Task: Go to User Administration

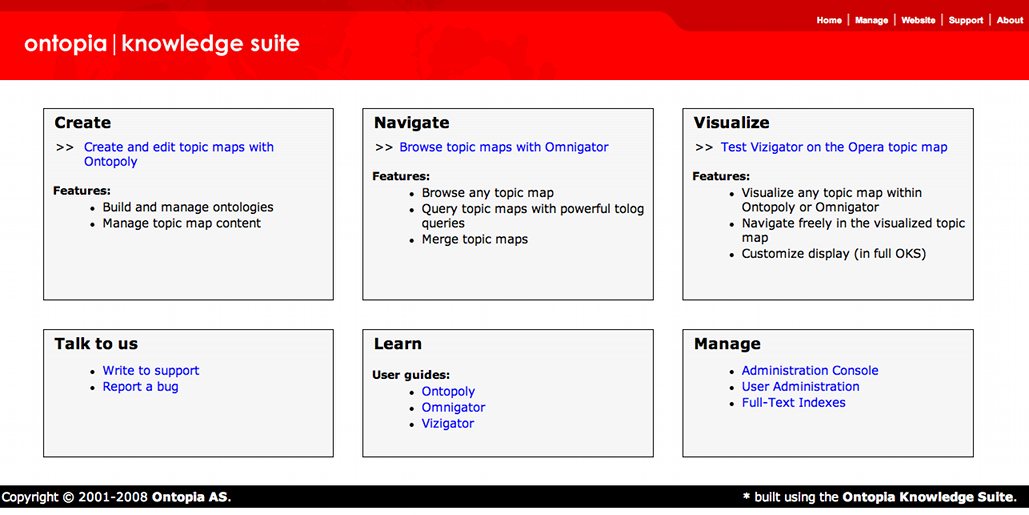Action: pos(800,386)
